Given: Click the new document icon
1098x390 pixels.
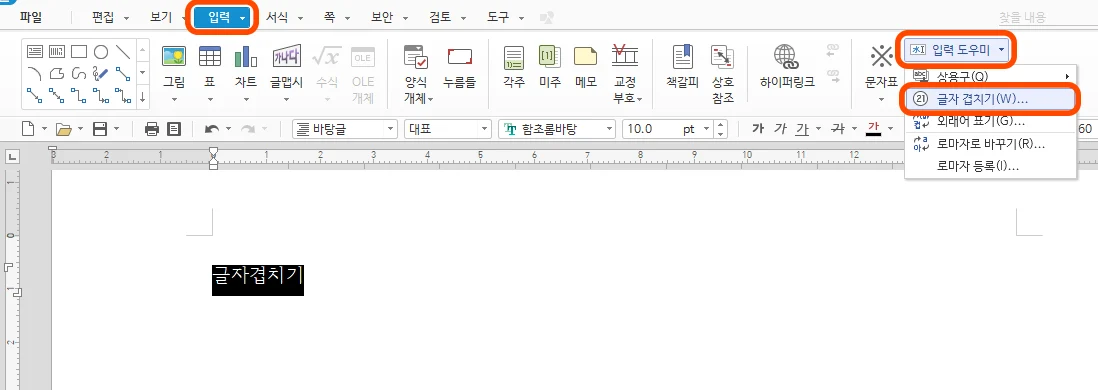Looking at the screenshot, I should [28, 129].
